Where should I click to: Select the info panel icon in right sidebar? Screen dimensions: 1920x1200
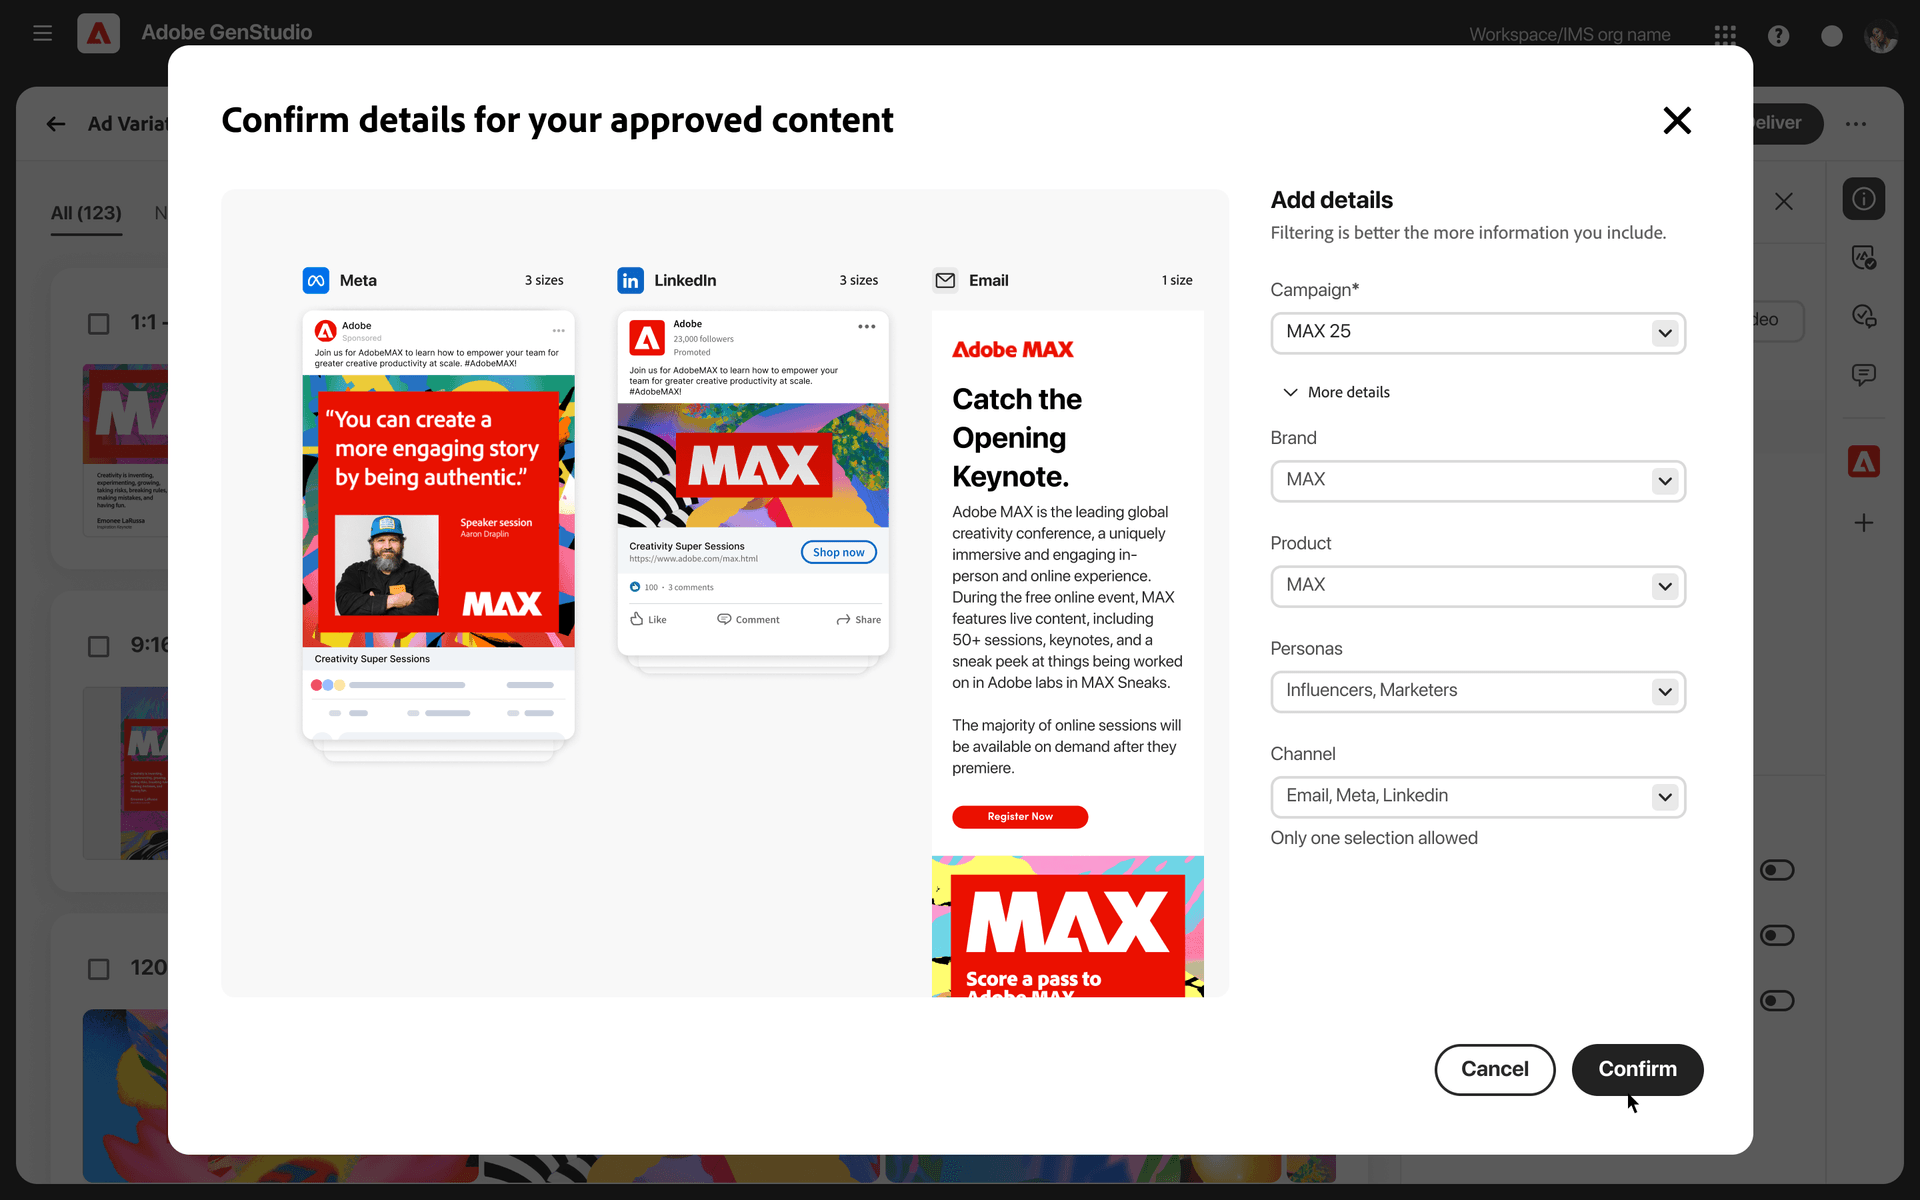click(x=1864, y=198)
